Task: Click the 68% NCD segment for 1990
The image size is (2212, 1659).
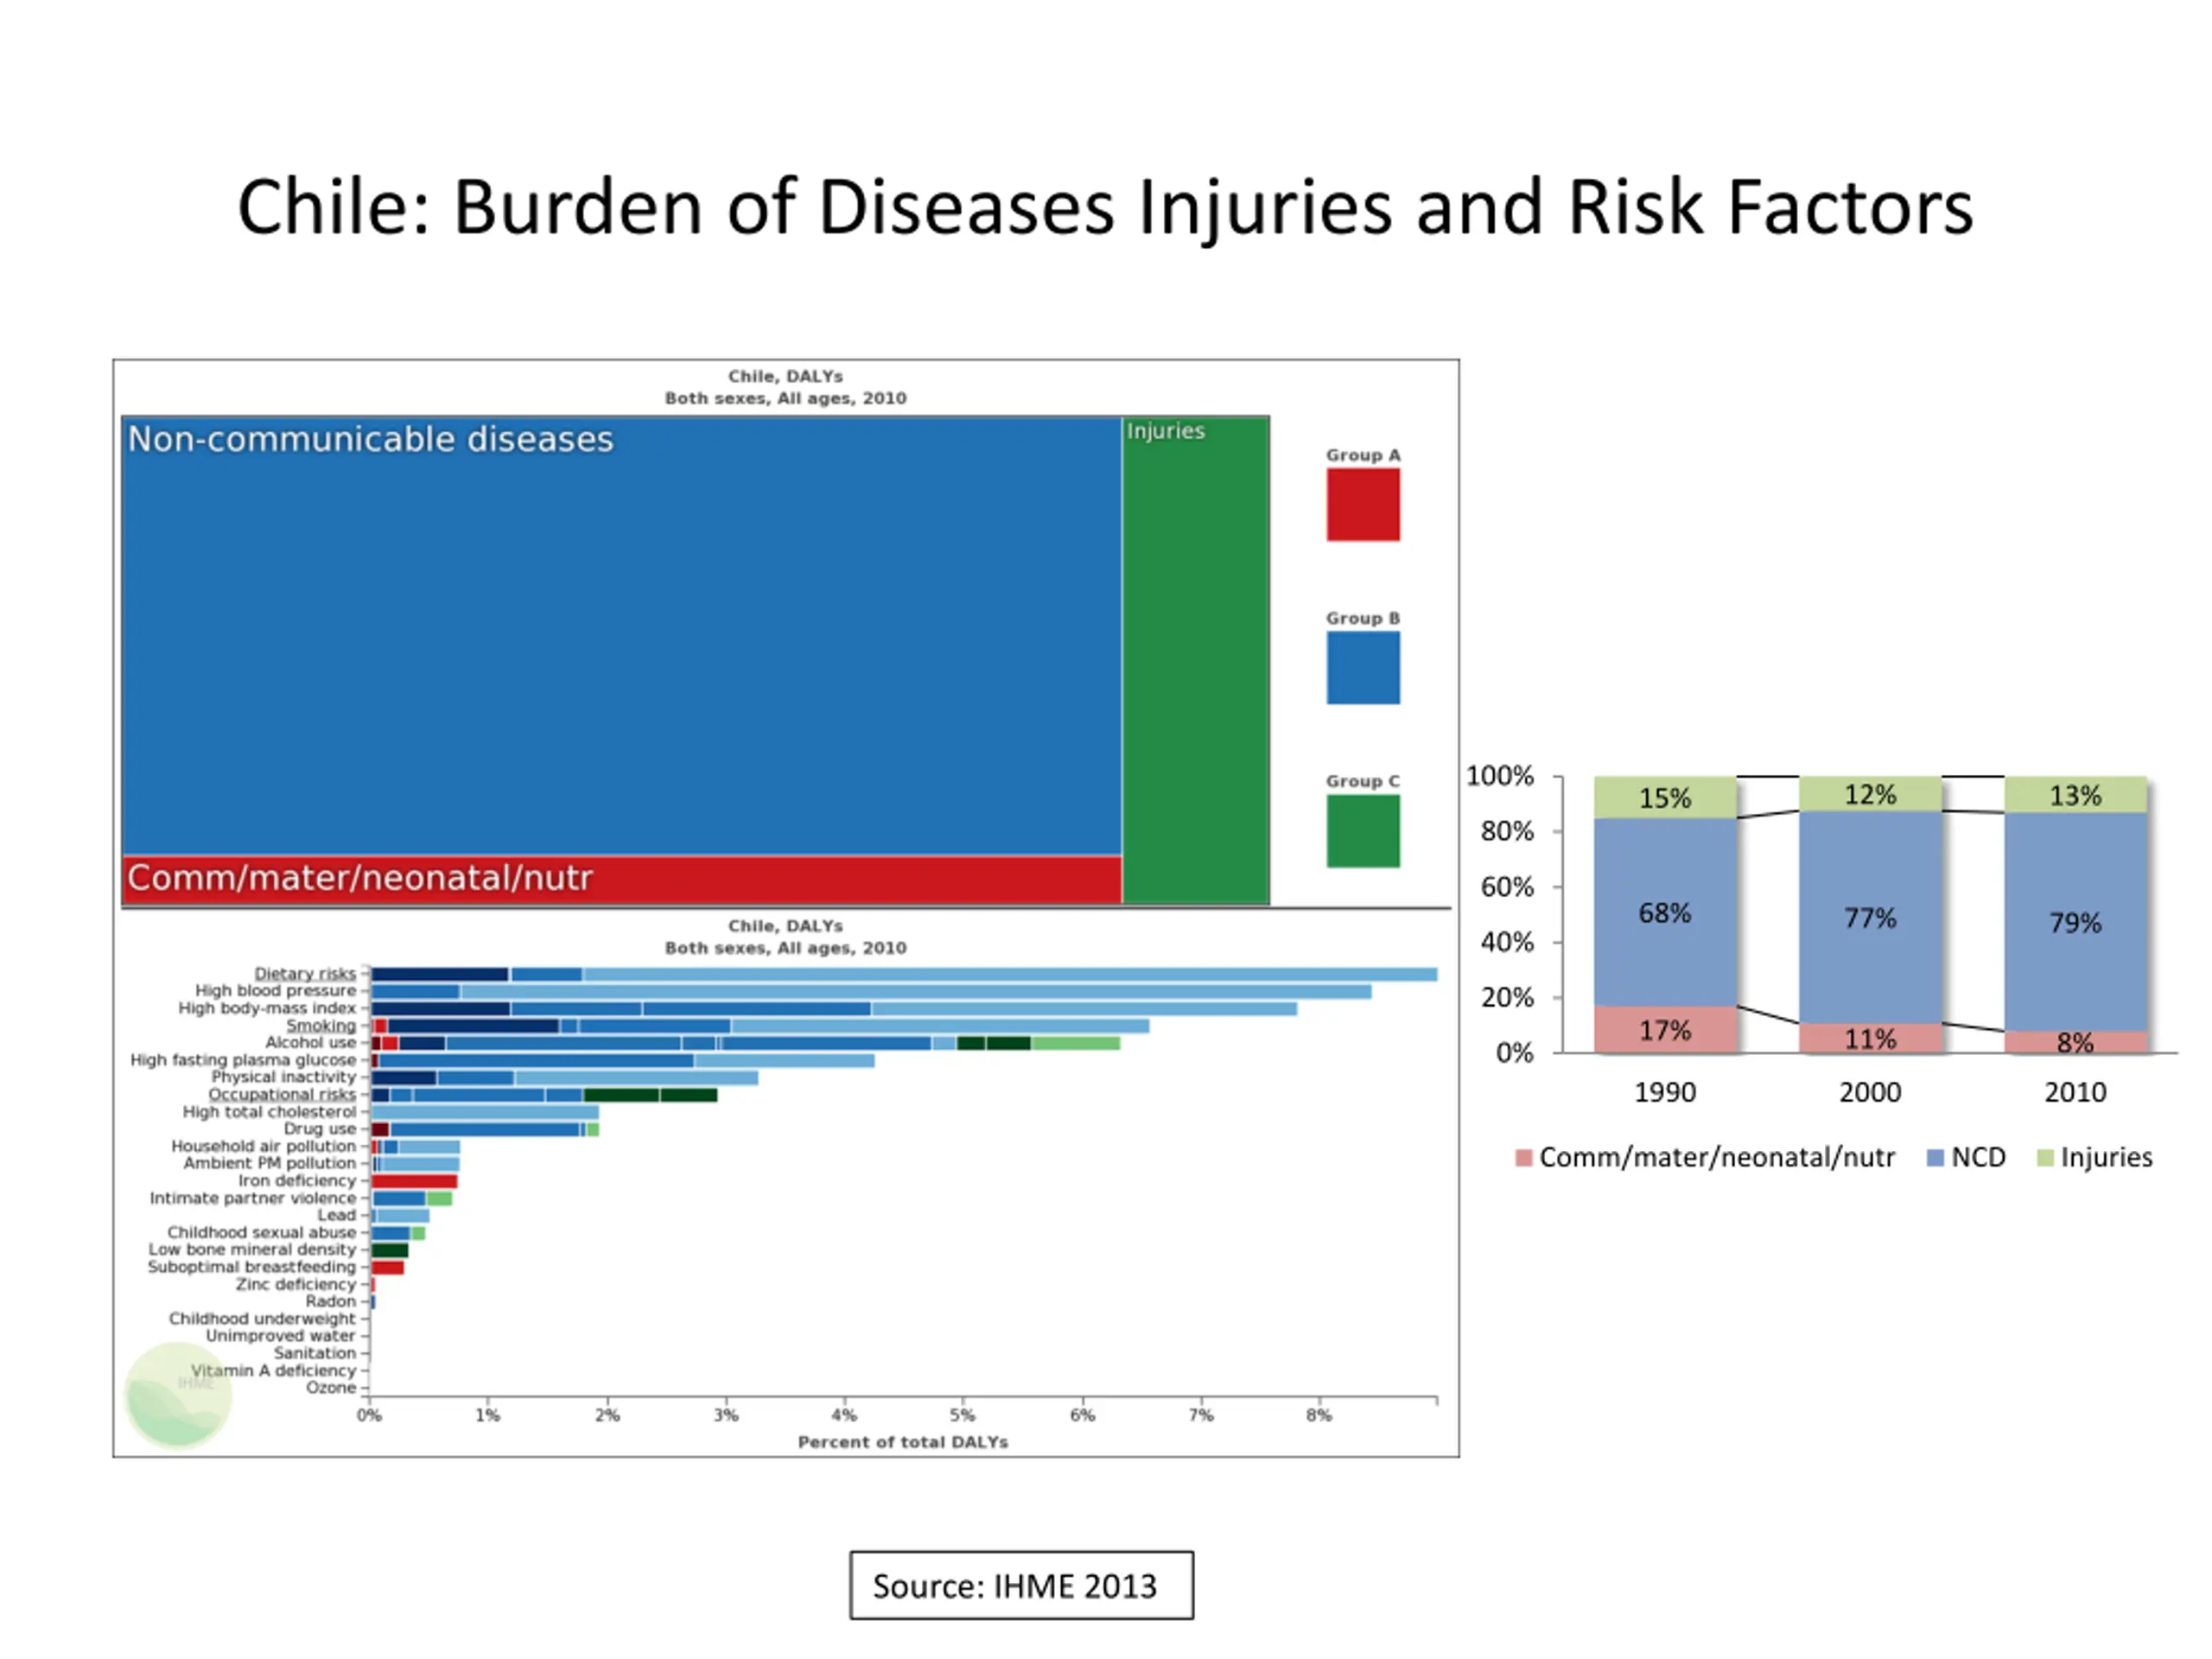Action: 1665,912
